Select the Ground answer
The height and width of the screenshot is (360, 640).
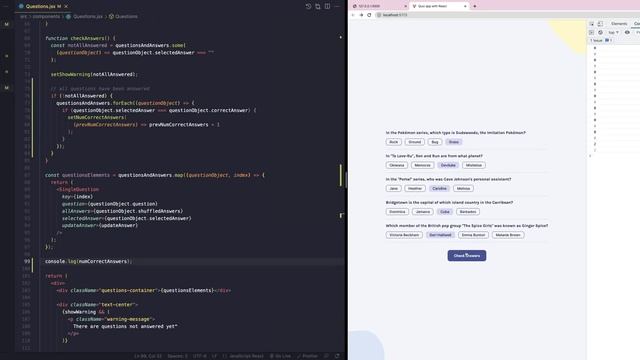click(414, 142)
